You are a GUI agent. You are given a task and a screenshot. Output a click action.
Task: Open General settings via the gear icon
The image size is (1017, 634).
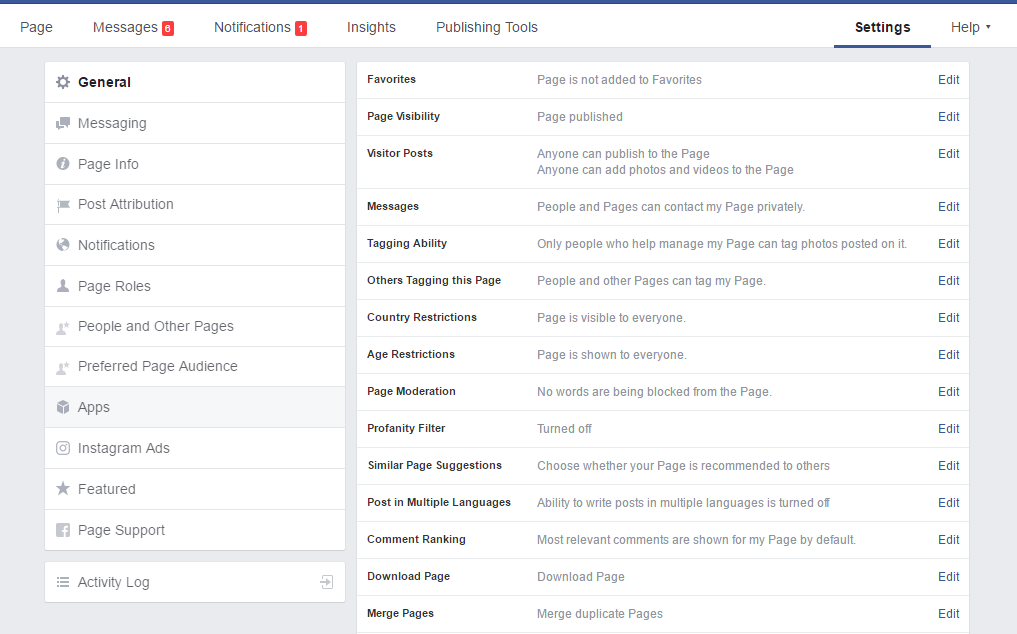click(x=62, y=82)
